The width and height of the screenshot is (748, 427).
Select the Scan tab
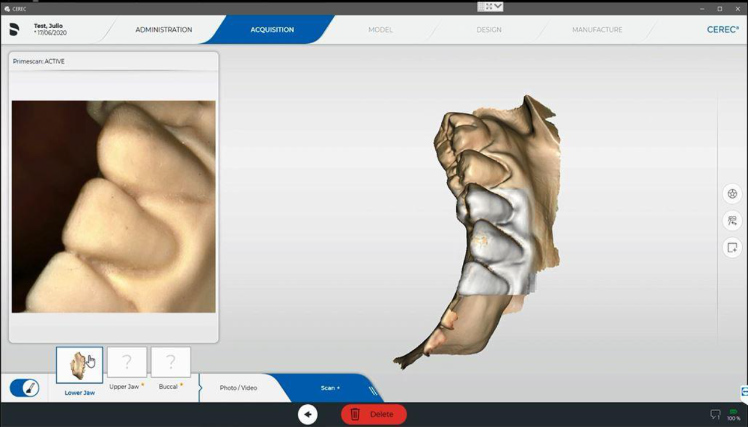coord(330,388)
